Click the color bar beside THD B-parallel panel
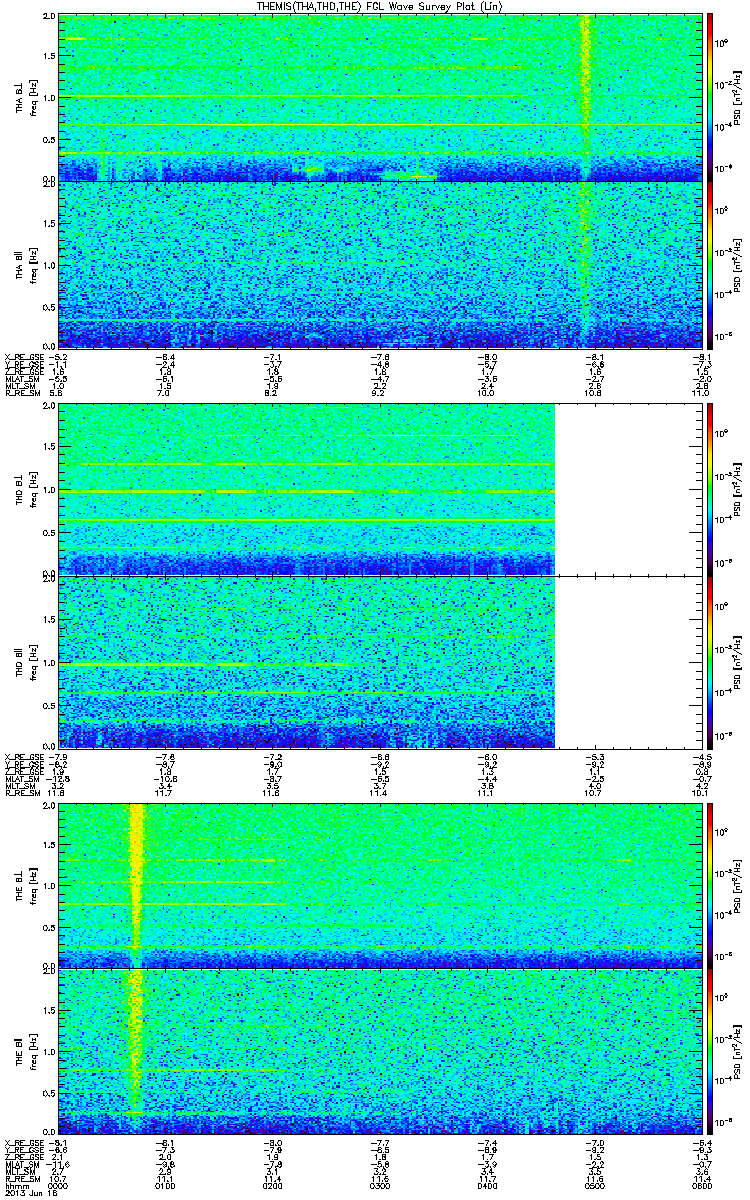The height and width of the screenshot is (1200, 750). 710,661
